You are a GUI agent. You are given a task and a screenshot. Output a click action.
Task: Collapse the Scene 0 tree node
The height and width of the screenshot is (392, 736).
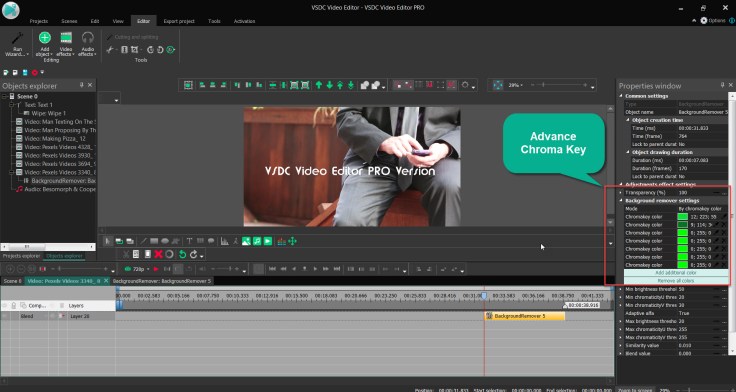[x=4, y=96]
